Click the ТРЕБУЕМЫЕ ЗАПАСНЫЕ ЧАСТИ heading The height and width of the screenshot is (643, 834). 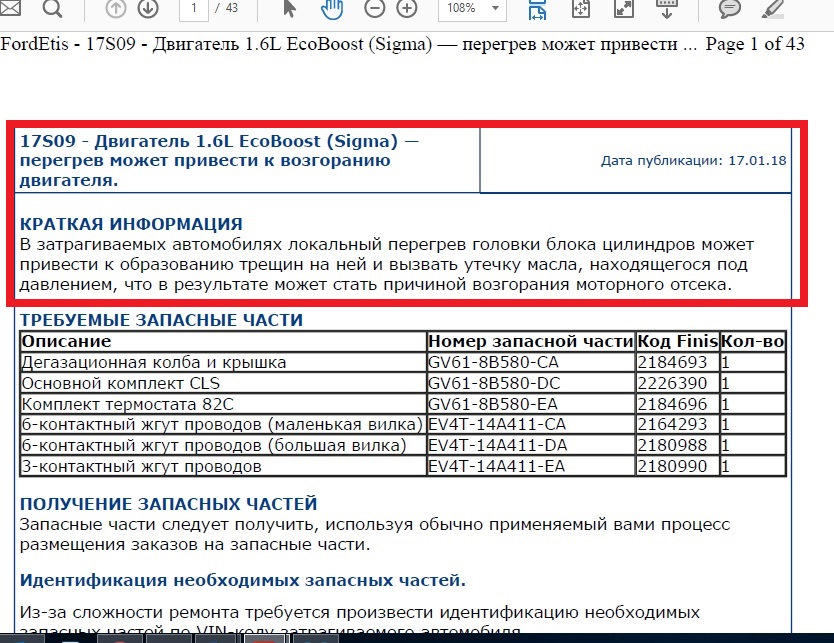pos(161,320)
